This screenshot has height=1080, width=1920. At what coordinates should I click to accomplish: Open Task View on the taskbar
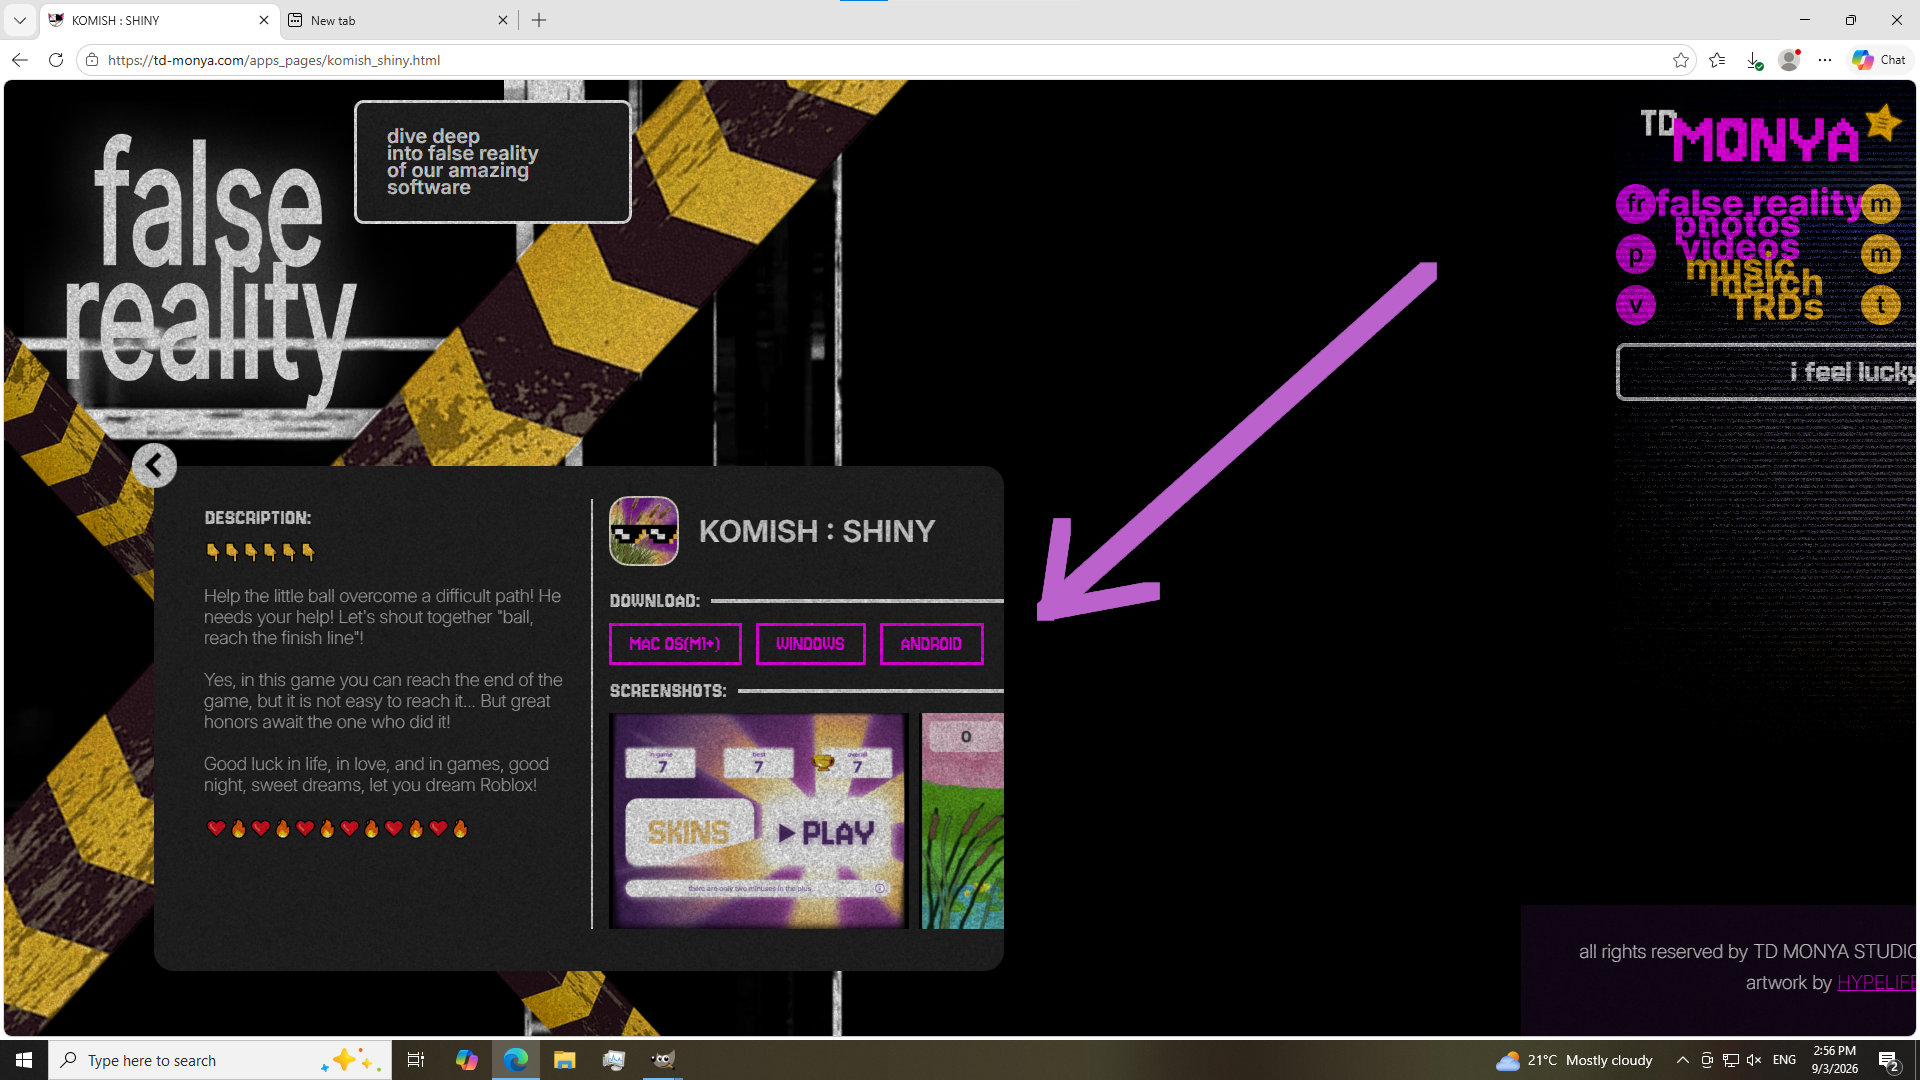point(416,1060)
